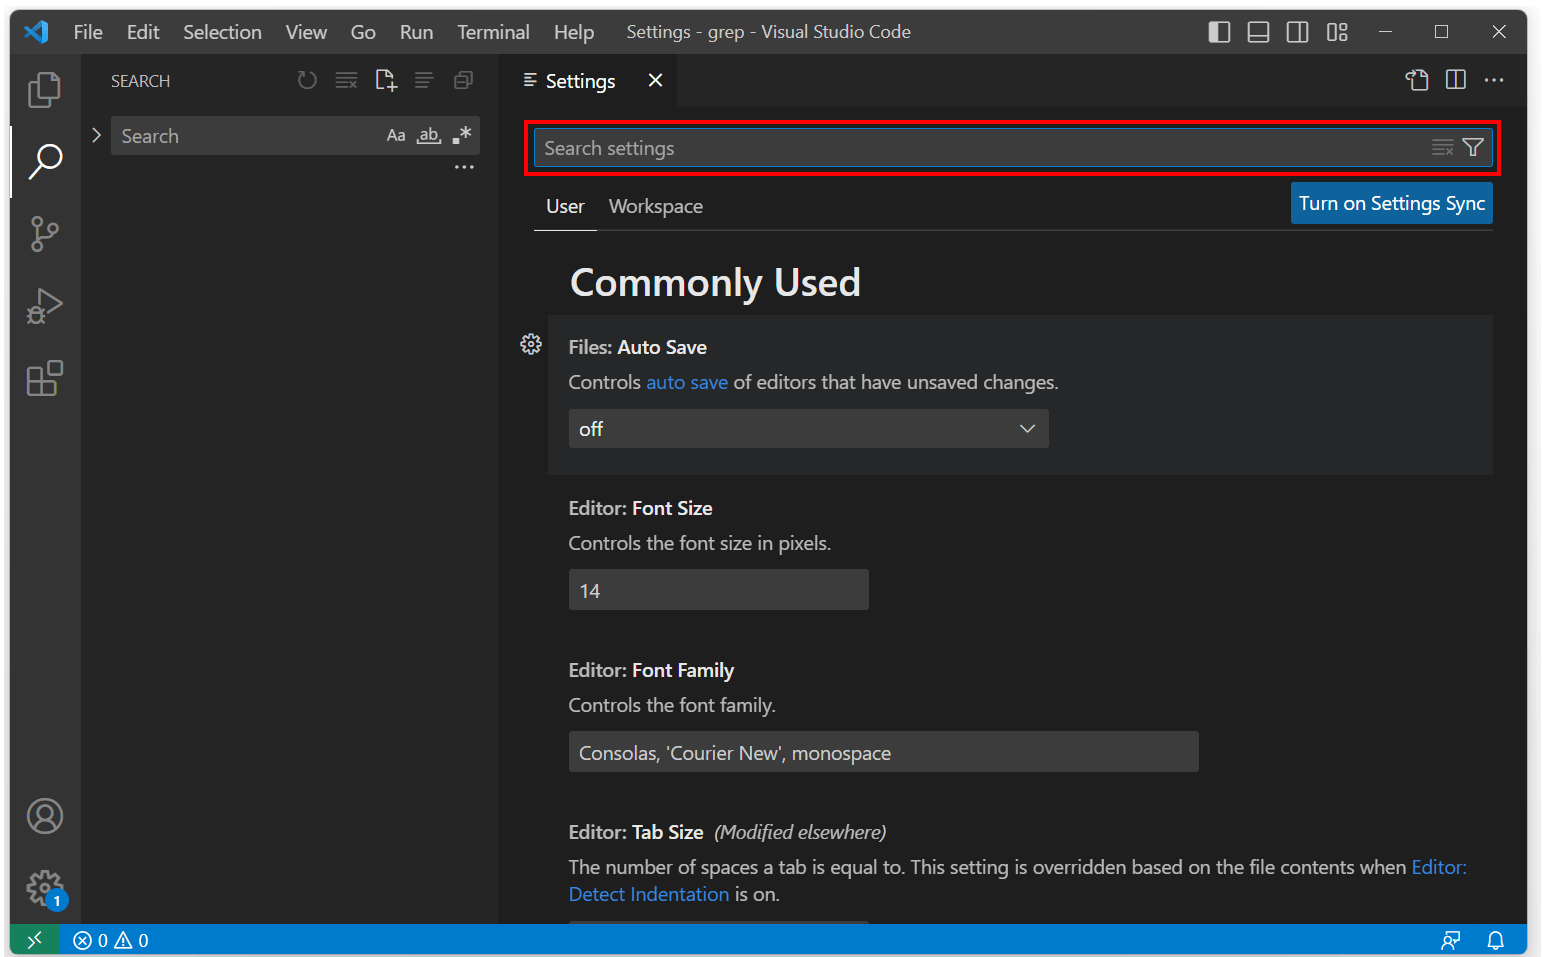
Task: Switch to the Workspace settings tab
Action: 655,206
